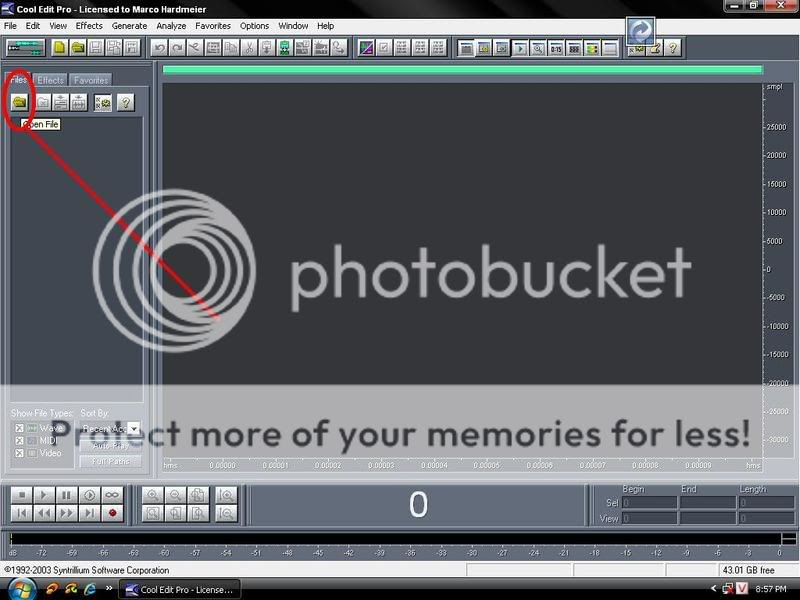
Task: Open the Edit menu
Action: (33, 26)
